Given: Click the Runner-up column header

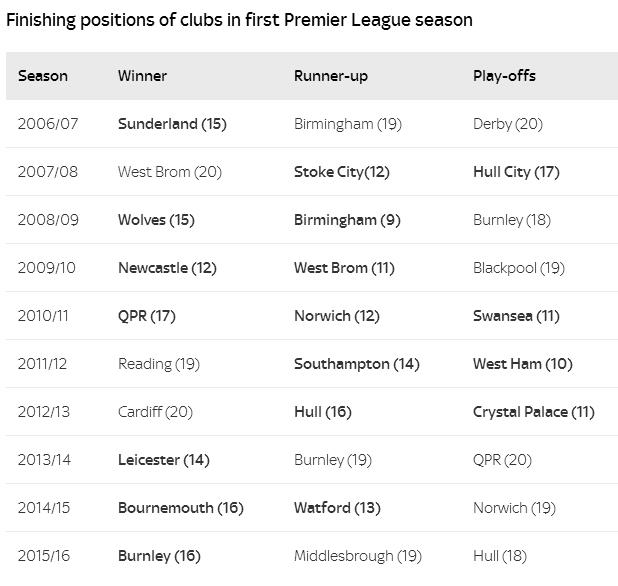Looking at the screenshot, I should (x=332, y=76).
